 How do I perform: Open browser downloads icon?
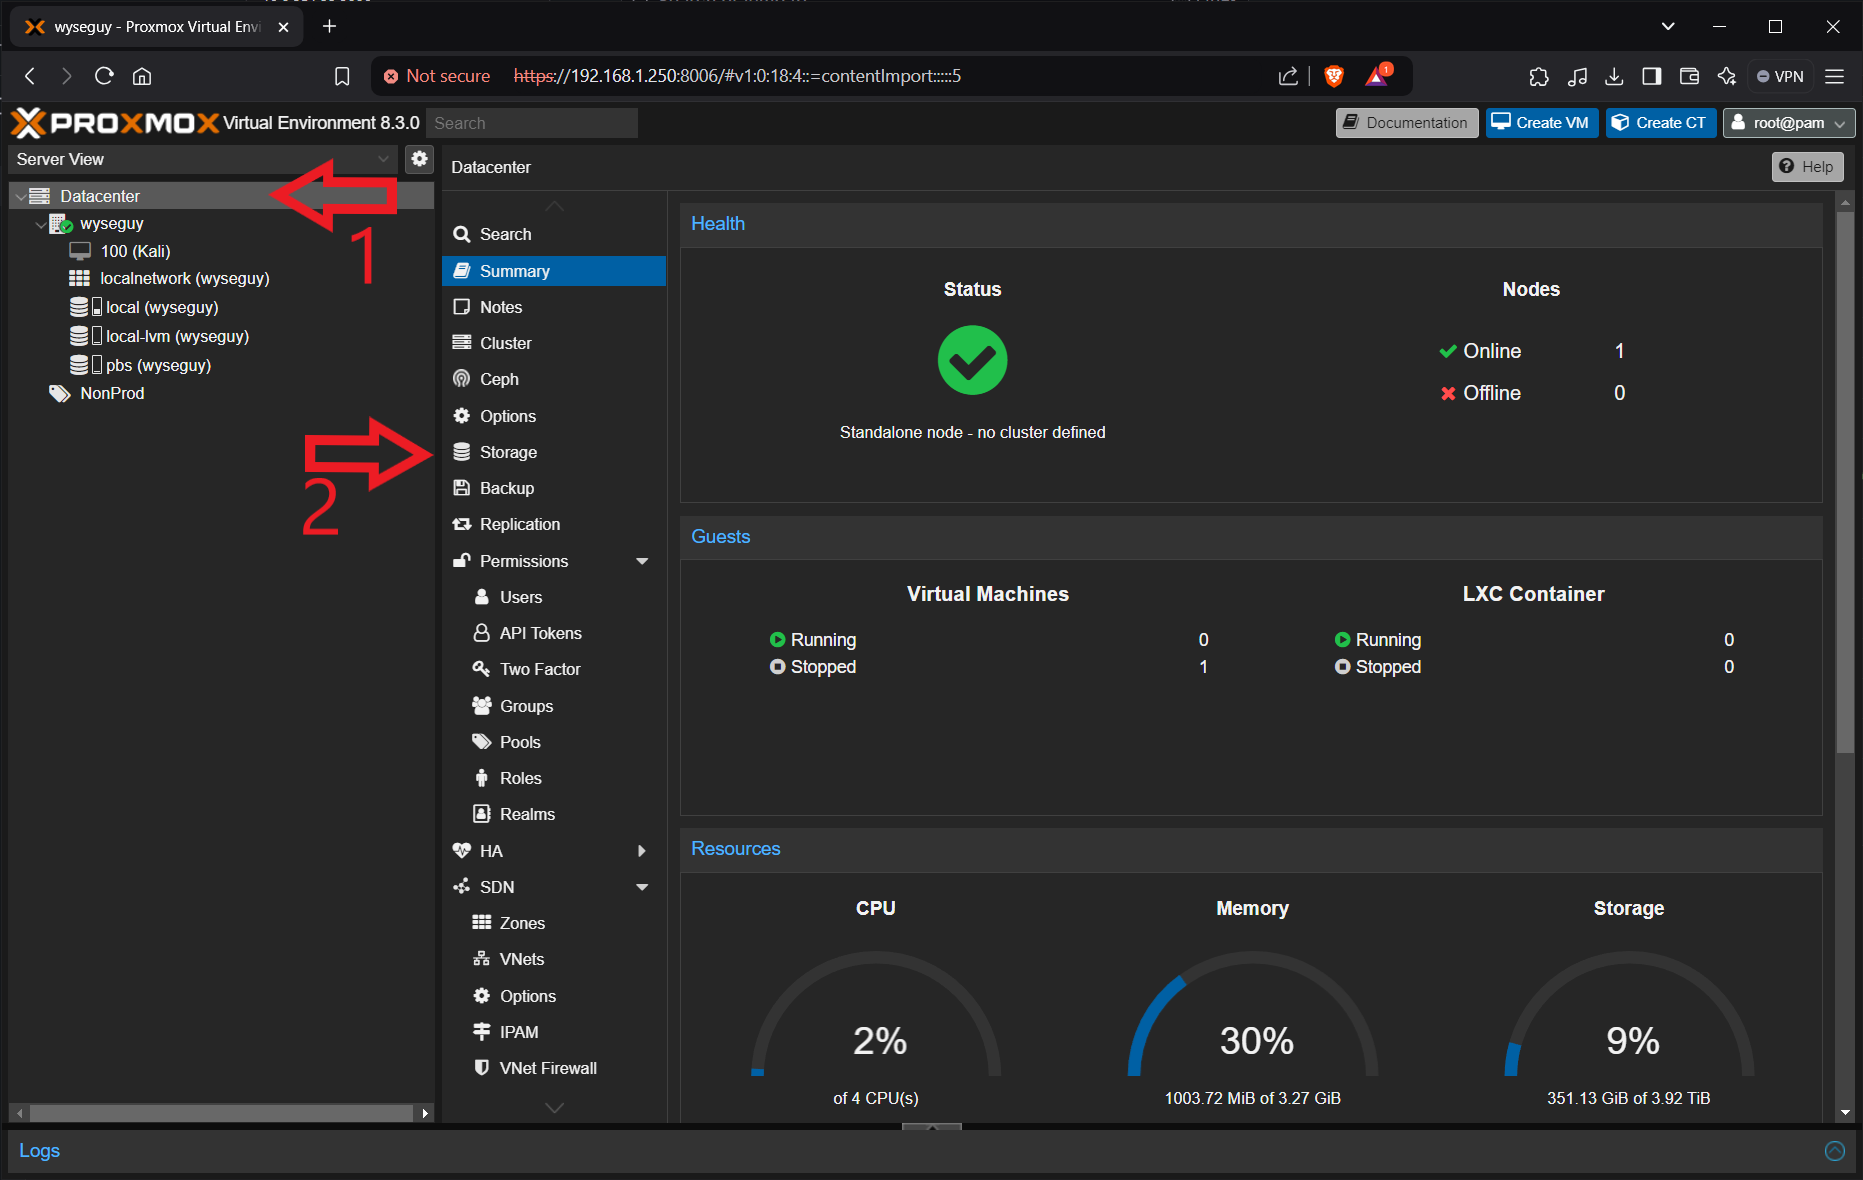tap(1614, 76)
